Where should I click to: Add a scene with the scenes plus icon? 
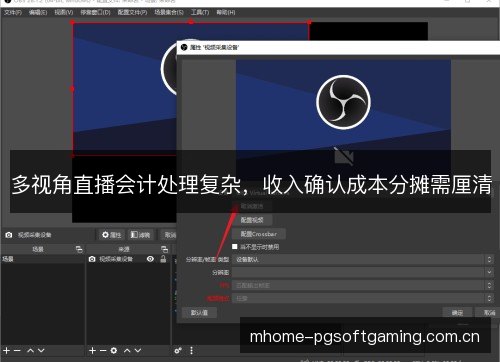pos(7,351)
